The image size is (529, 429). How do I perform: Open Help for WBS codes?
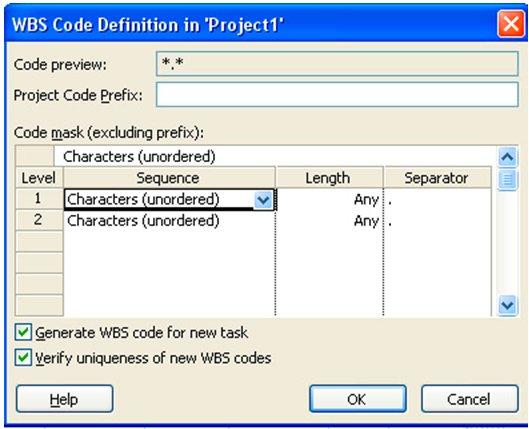click(64, 399)
